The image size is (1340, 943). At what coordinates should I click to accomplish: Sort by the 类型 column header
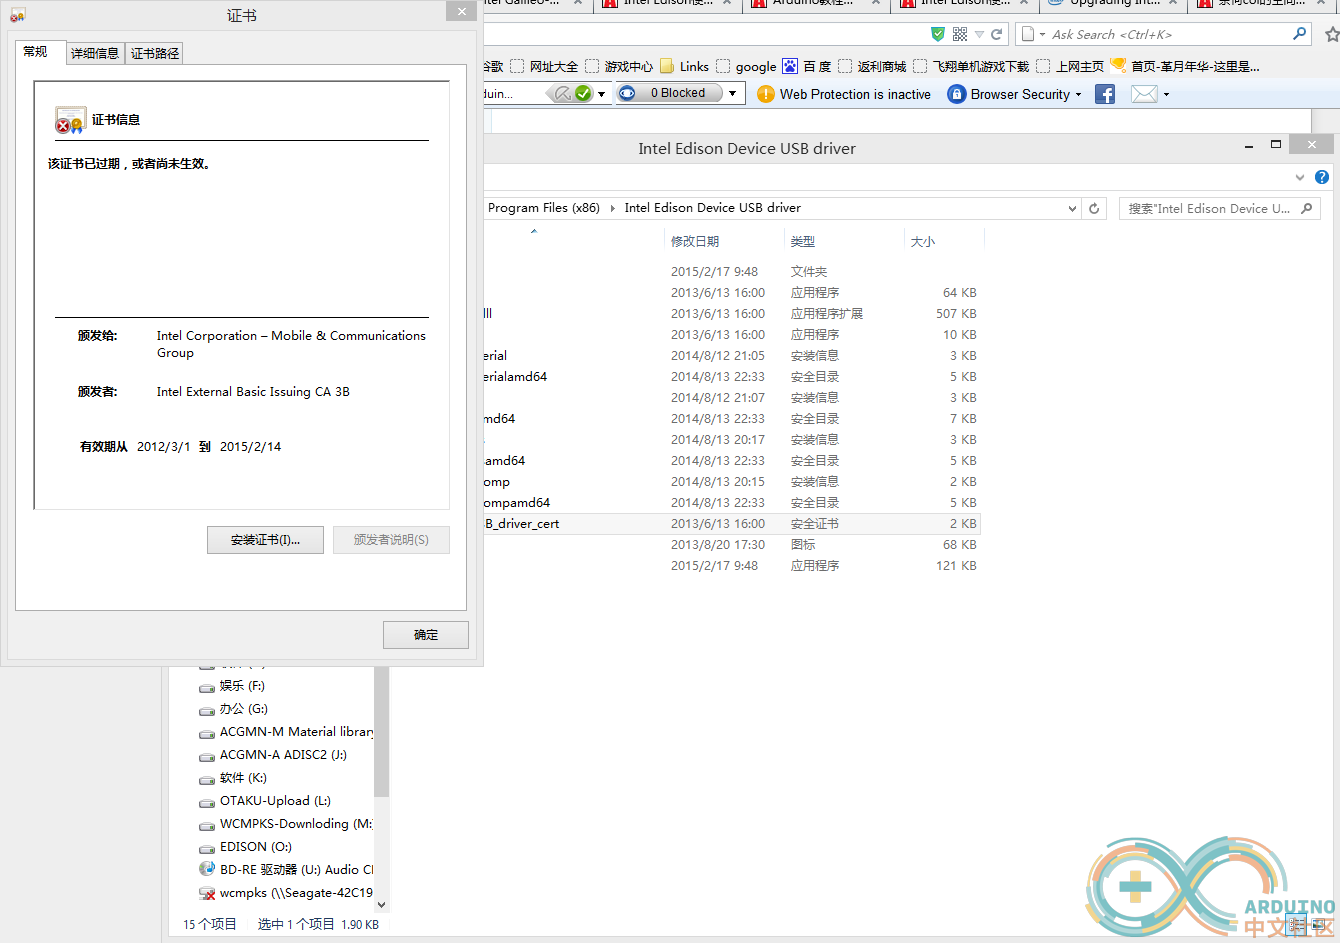844,241
